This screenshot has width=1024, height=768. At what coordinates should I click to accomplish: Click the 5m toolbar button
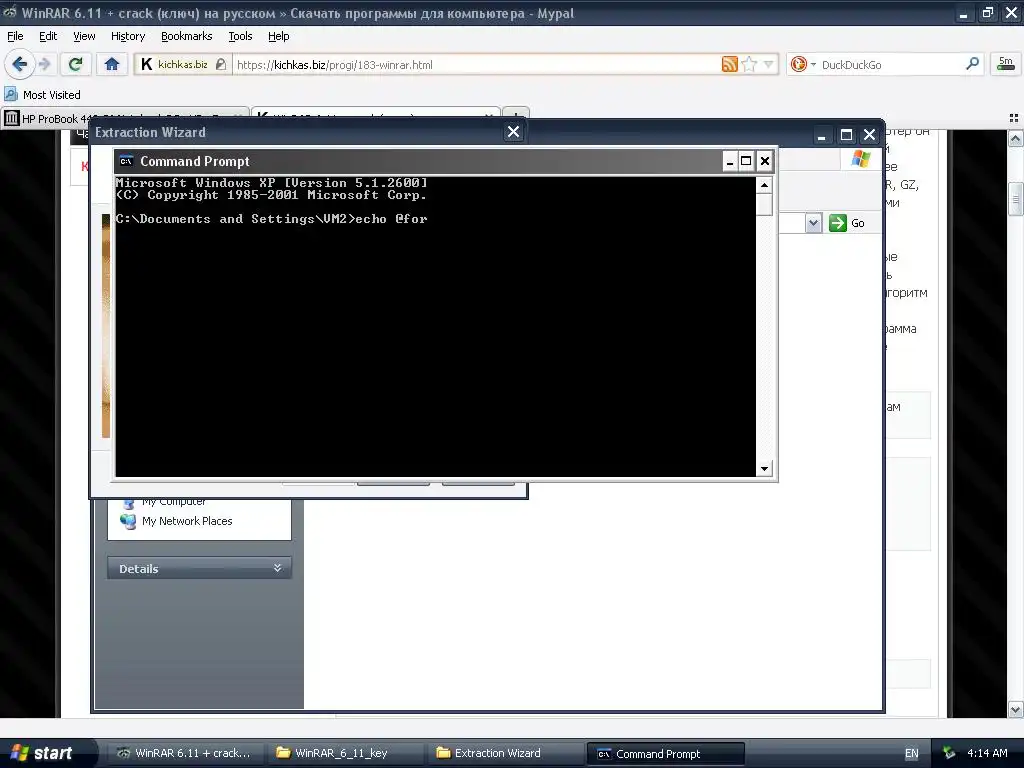pos(1006,63)
